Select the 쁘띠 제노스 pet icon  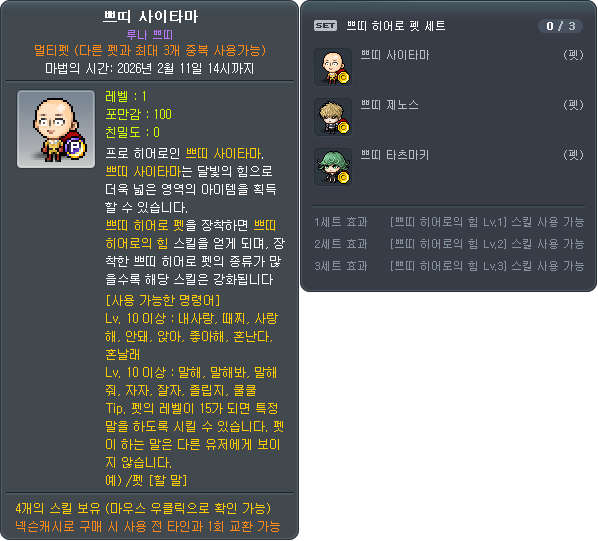point(333,117)
